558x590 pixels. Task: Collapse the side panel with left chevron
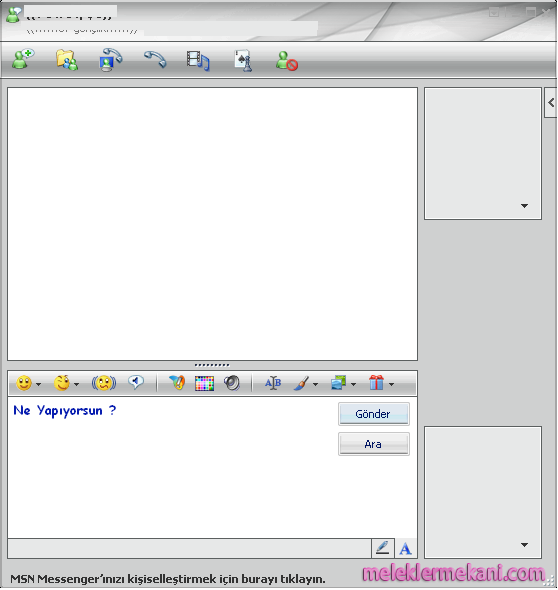coord(551,102)
